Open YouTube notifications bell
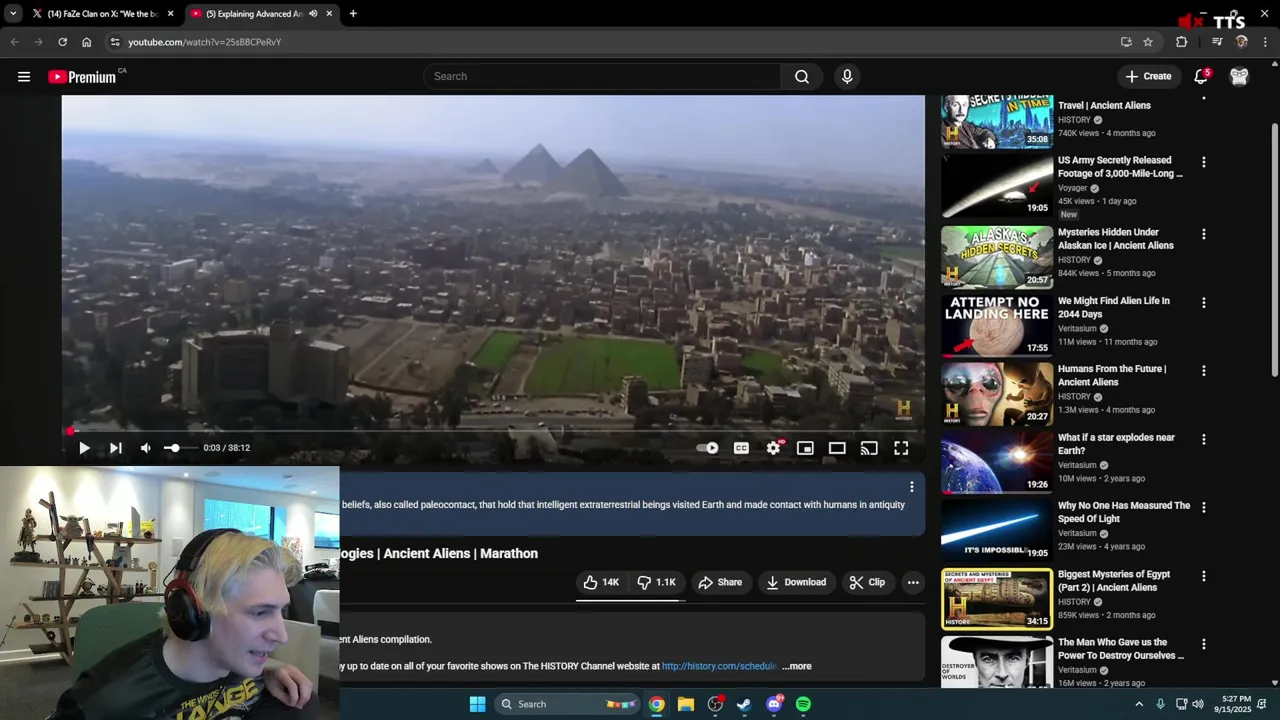This screenshot has width=1280, height=720. point(1201,76)
